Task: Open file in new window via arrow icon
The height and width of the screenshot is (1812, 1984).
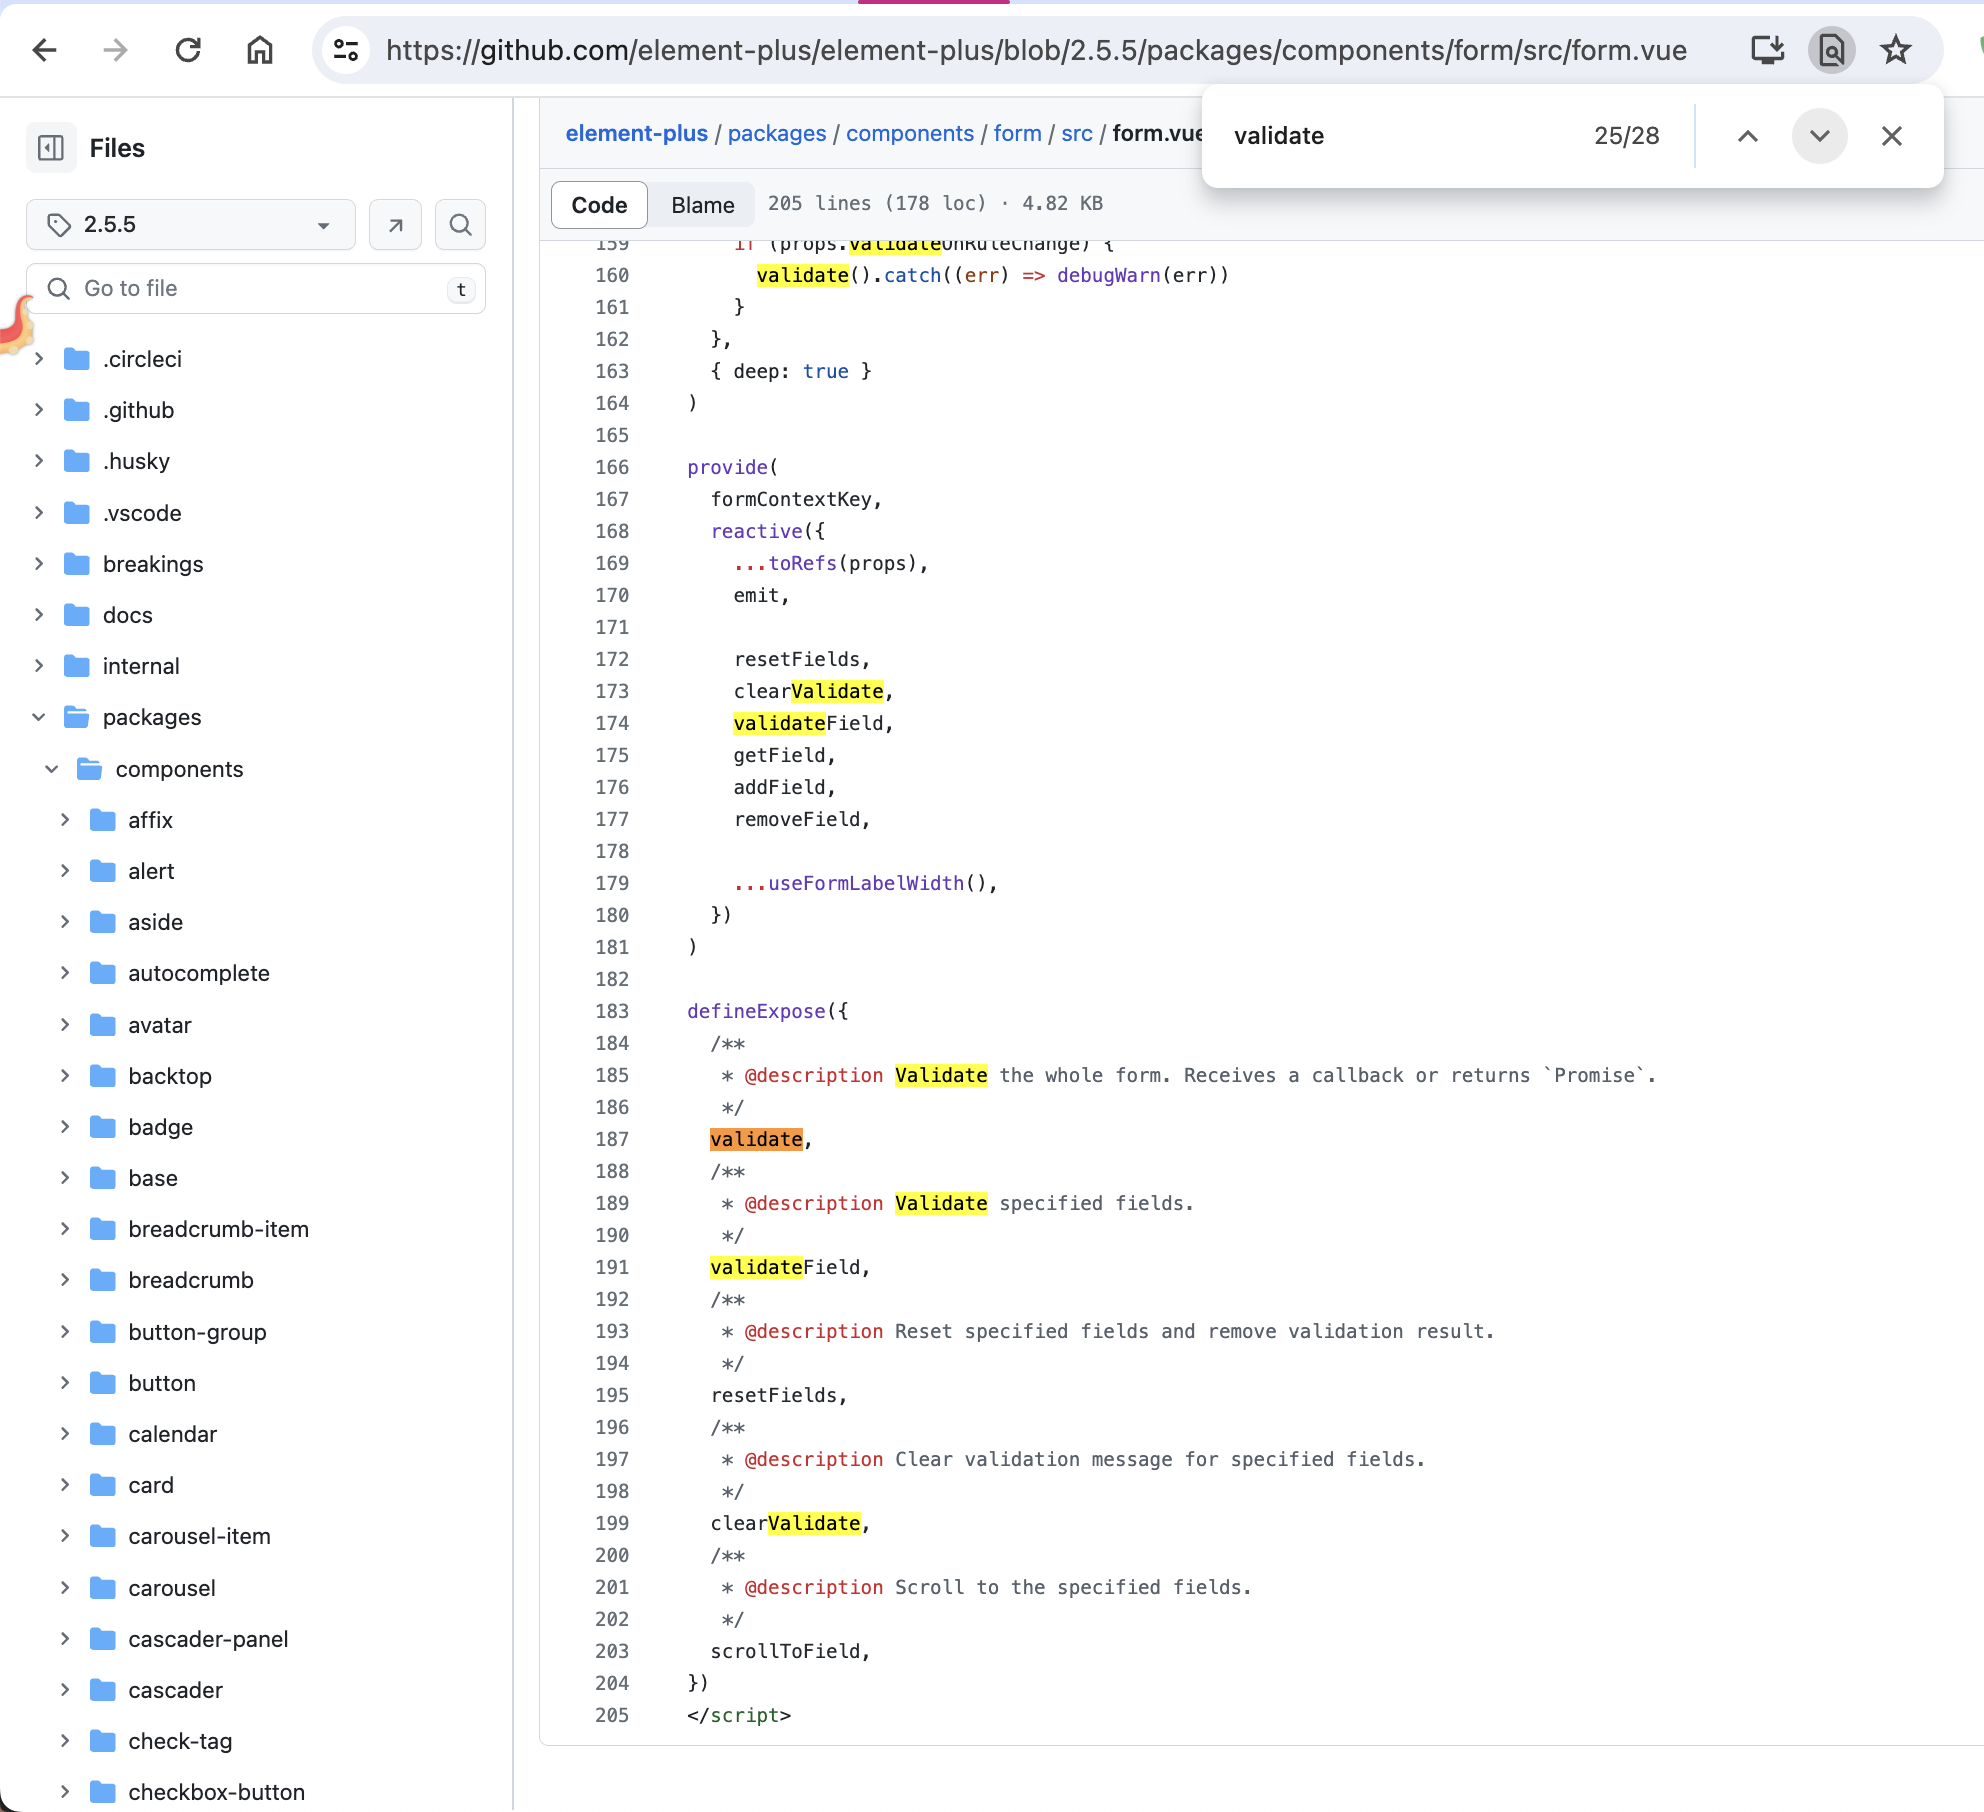Action: coord(395,224)
